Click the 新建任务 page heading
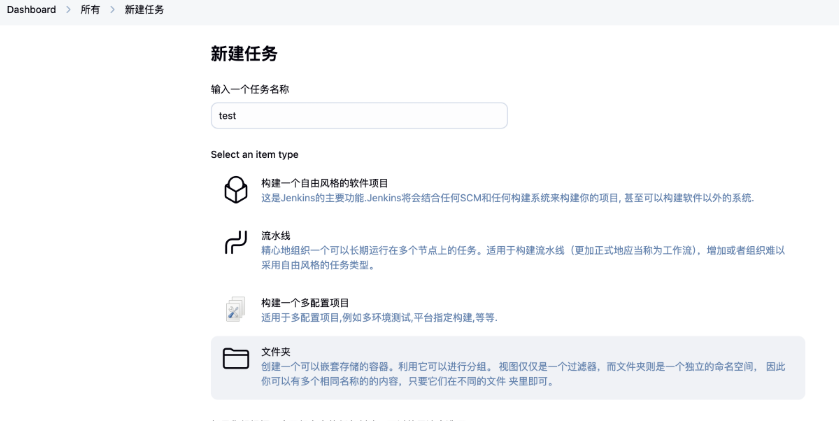This screenshot has width=839, height=421. coord(244,54)
